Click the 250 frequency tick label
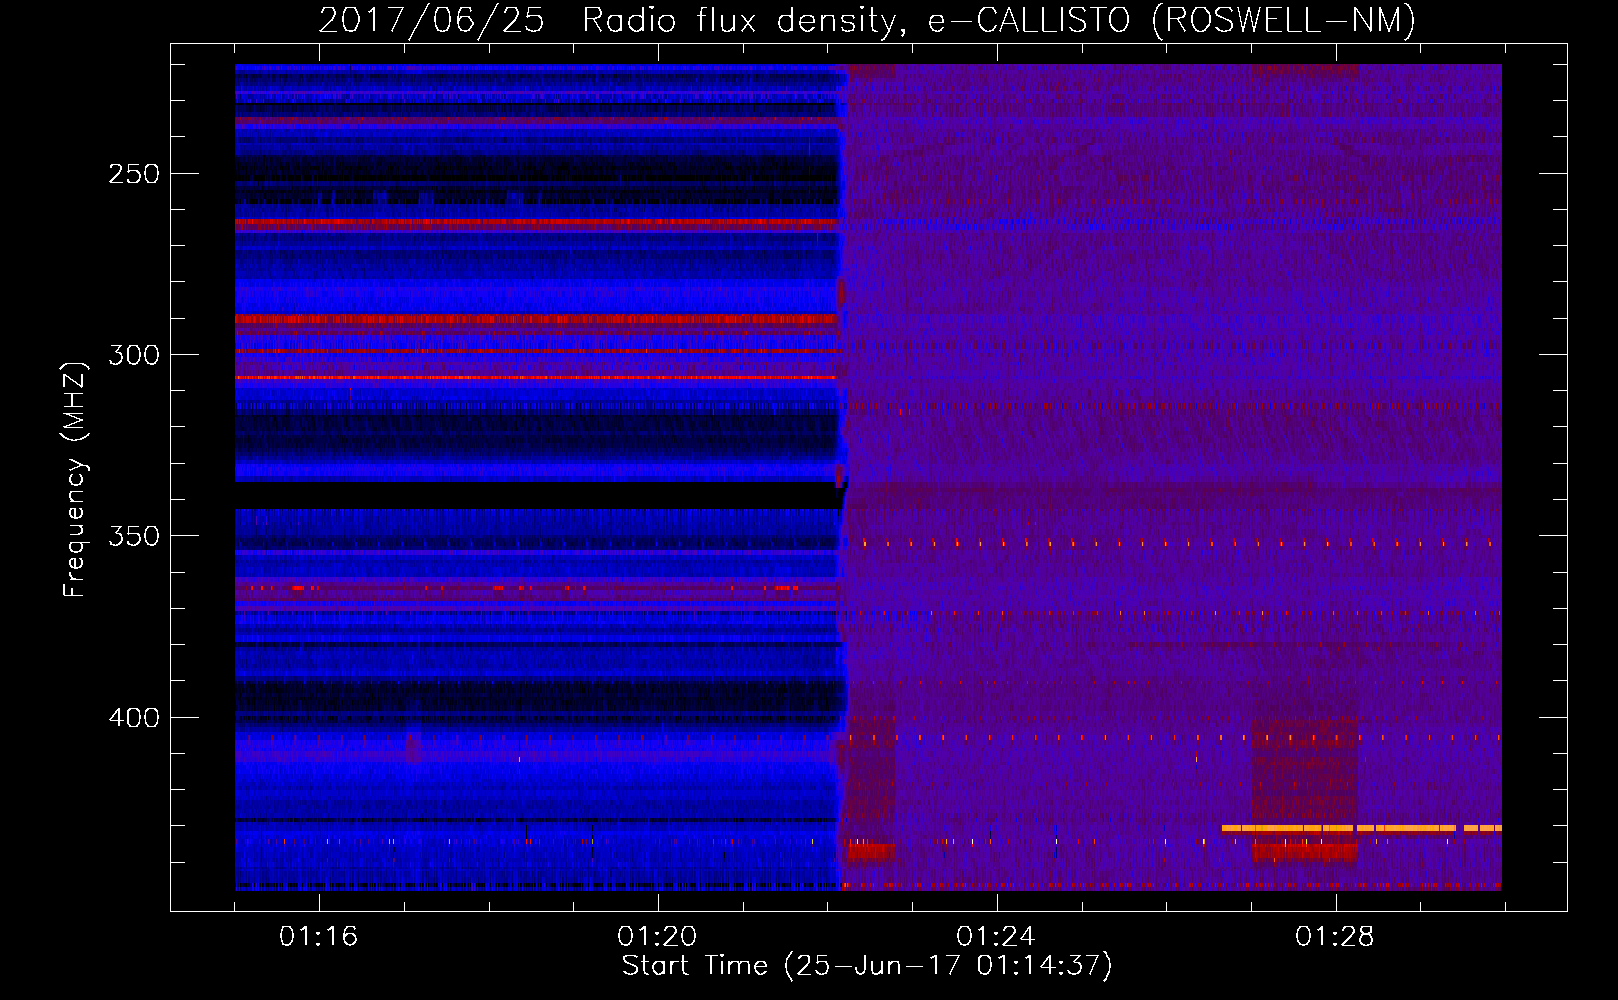 click(x=134, y=174)
